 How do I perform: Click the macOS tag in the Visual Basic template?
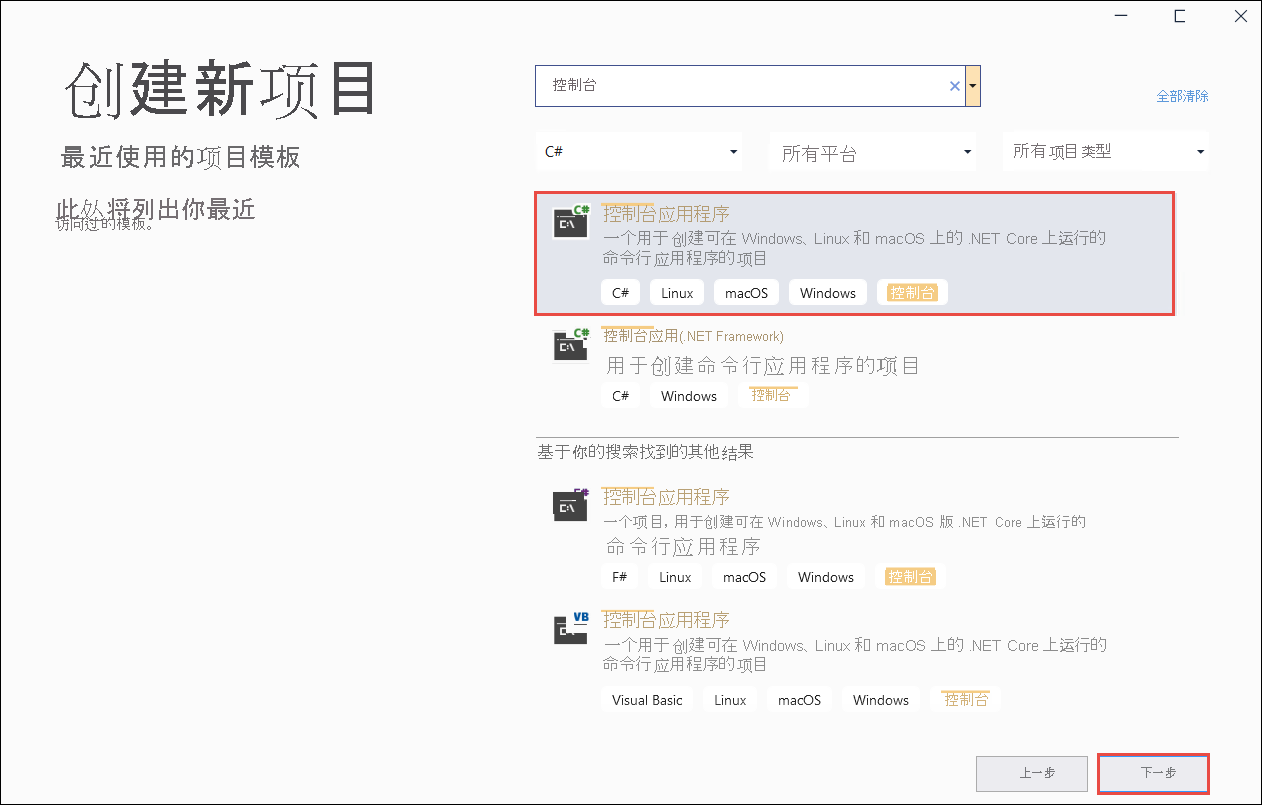pyautogui.click(x=800, y=700)
